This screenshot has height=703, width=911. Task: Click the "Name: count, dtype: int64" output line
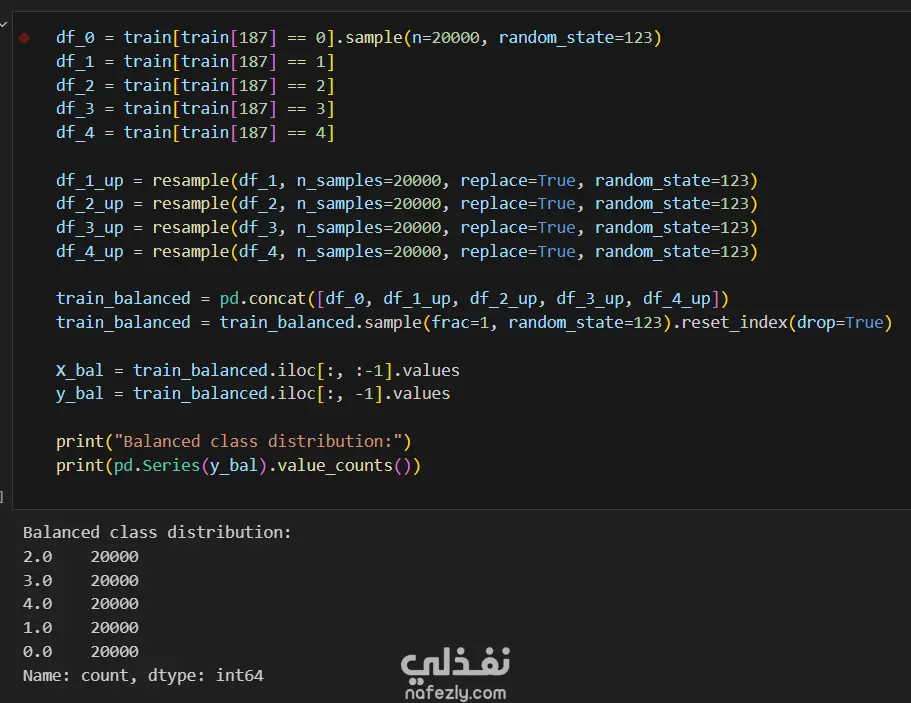coord(143,676)
